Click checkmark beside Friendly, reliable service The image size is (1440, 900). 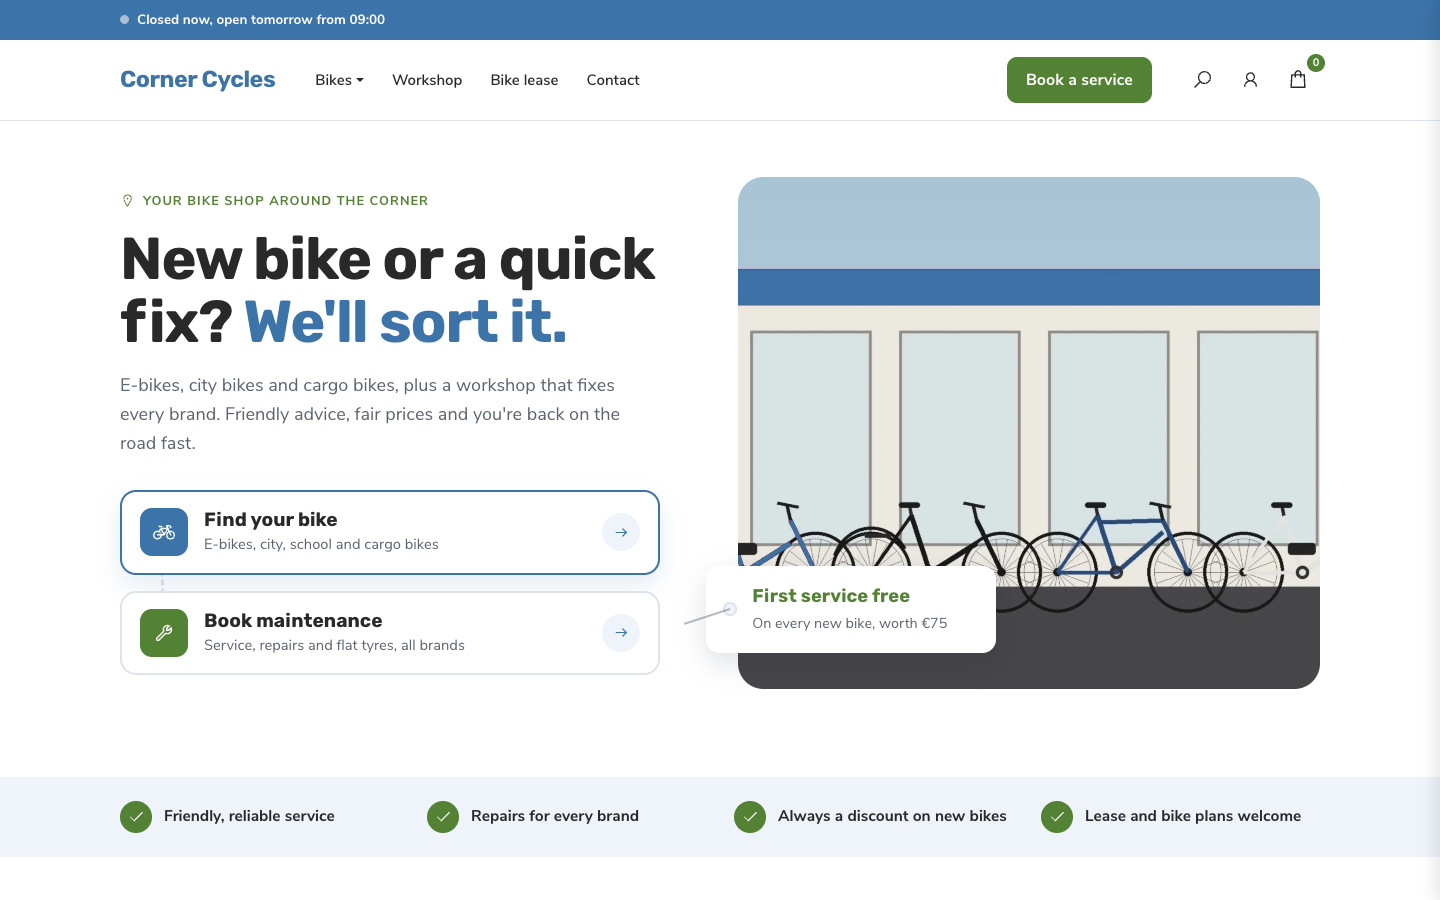pos(136,817)
